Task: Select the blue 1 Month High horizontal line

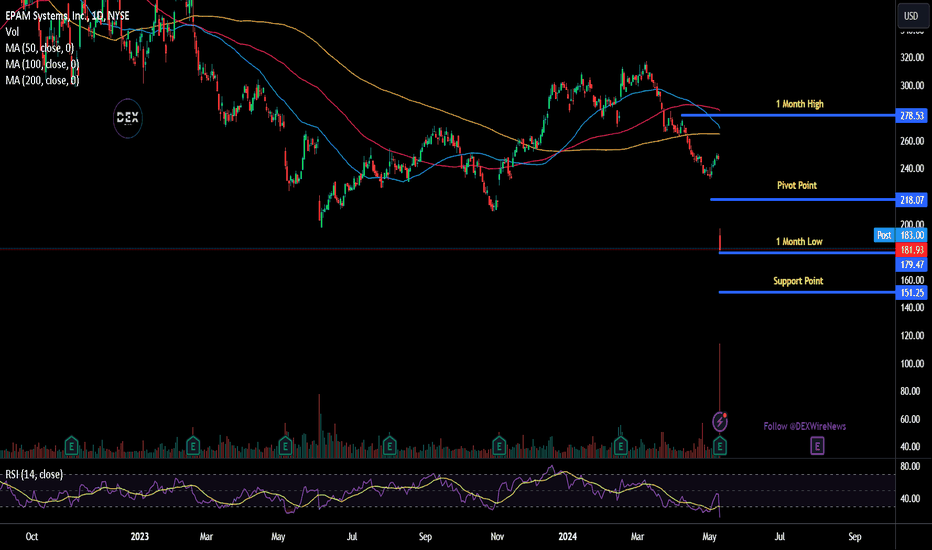Action: [788, 115]
